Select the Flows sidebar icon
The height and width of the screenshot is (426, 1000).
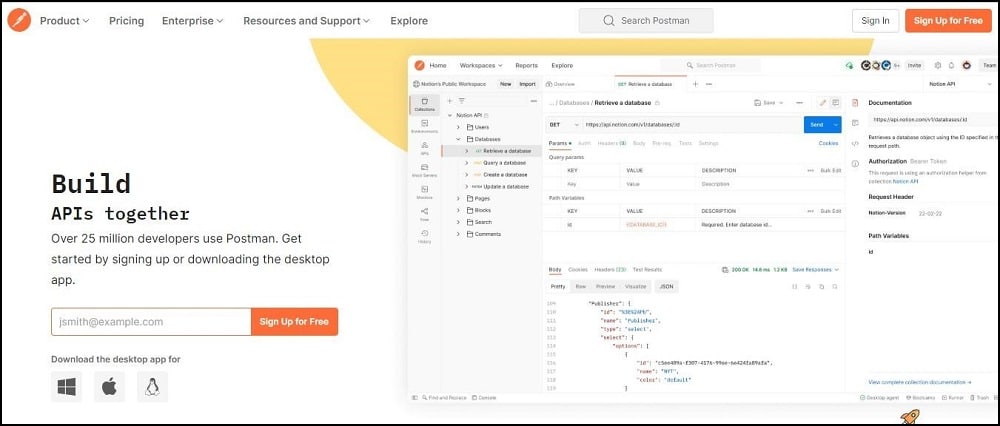[x=425, y=214]
